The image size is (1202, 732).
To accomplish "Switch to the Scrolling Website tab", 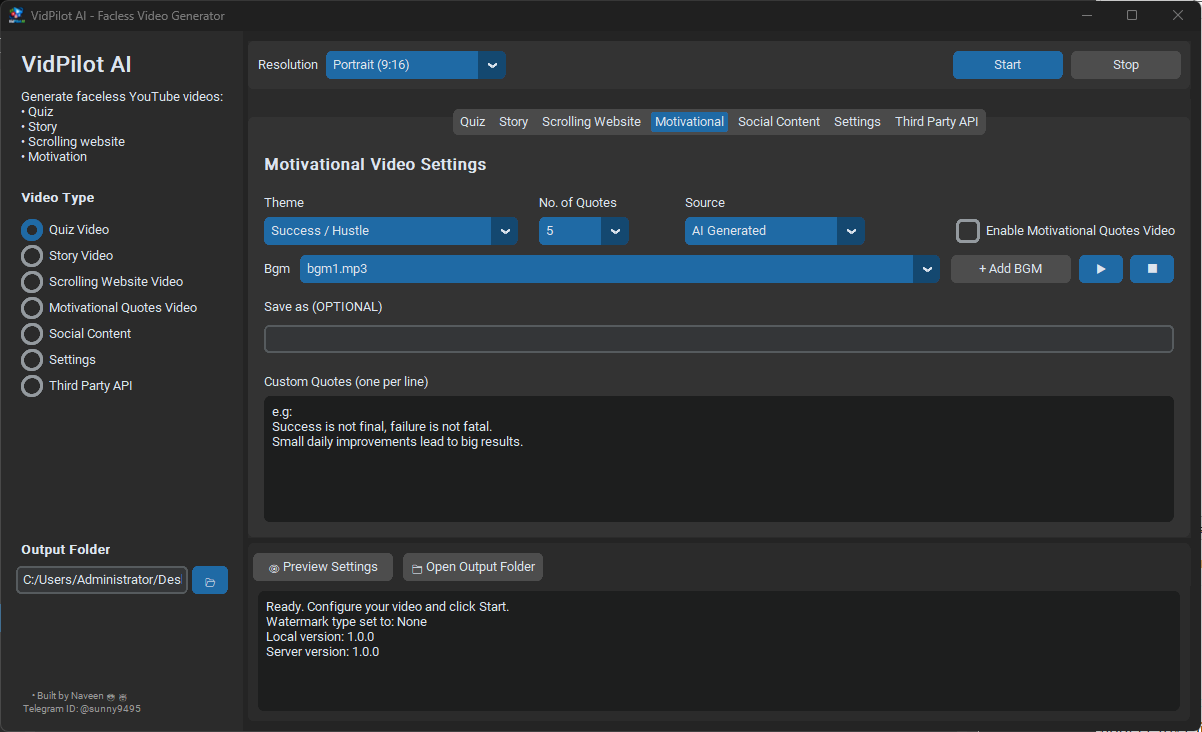I will click(591, 121).
